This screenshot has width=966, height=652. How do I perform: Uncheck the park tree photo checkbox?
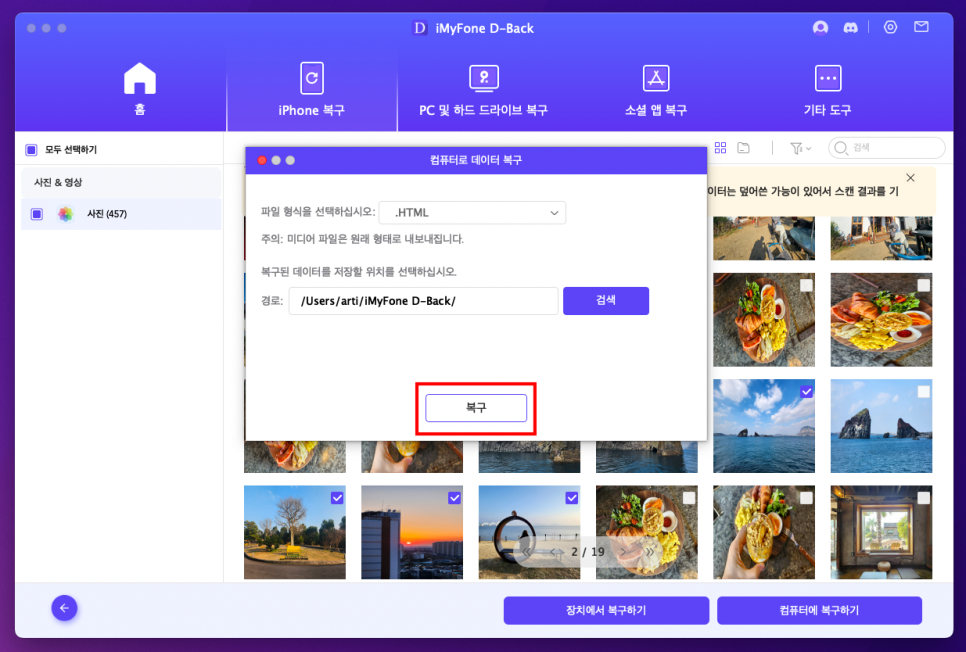(337, 498)
